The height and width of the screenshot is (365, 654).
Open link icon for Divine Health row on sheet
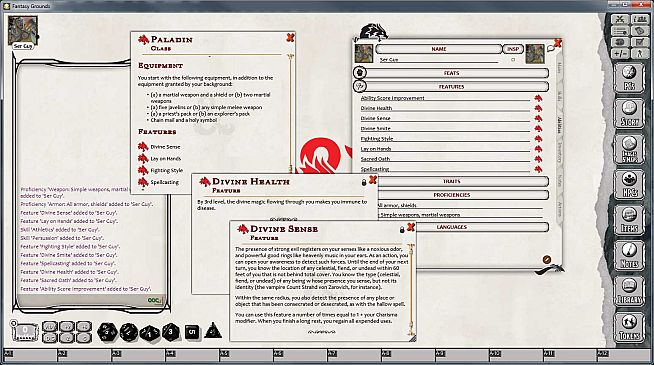click(538, 108)
